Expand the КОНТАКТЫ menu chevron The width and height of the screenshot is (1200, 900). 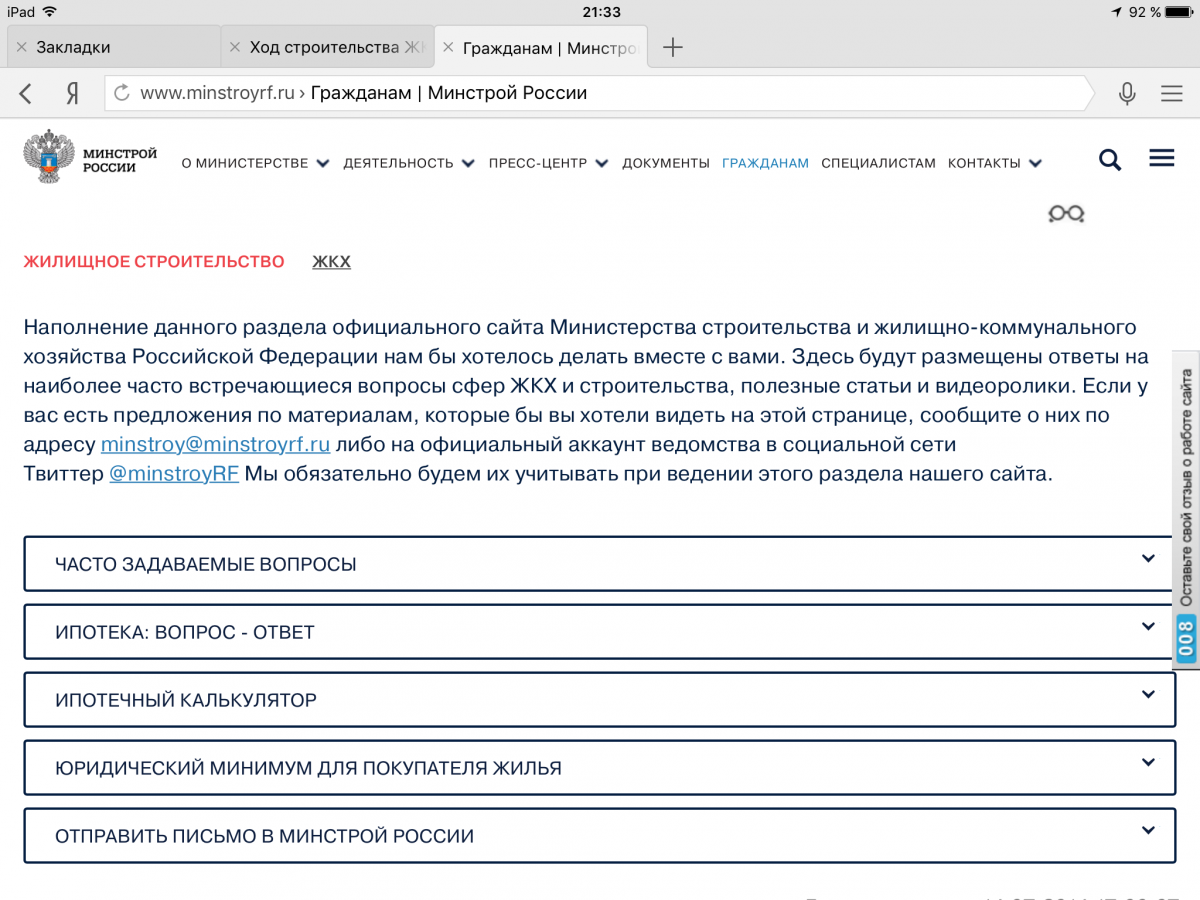point(1035,163)
